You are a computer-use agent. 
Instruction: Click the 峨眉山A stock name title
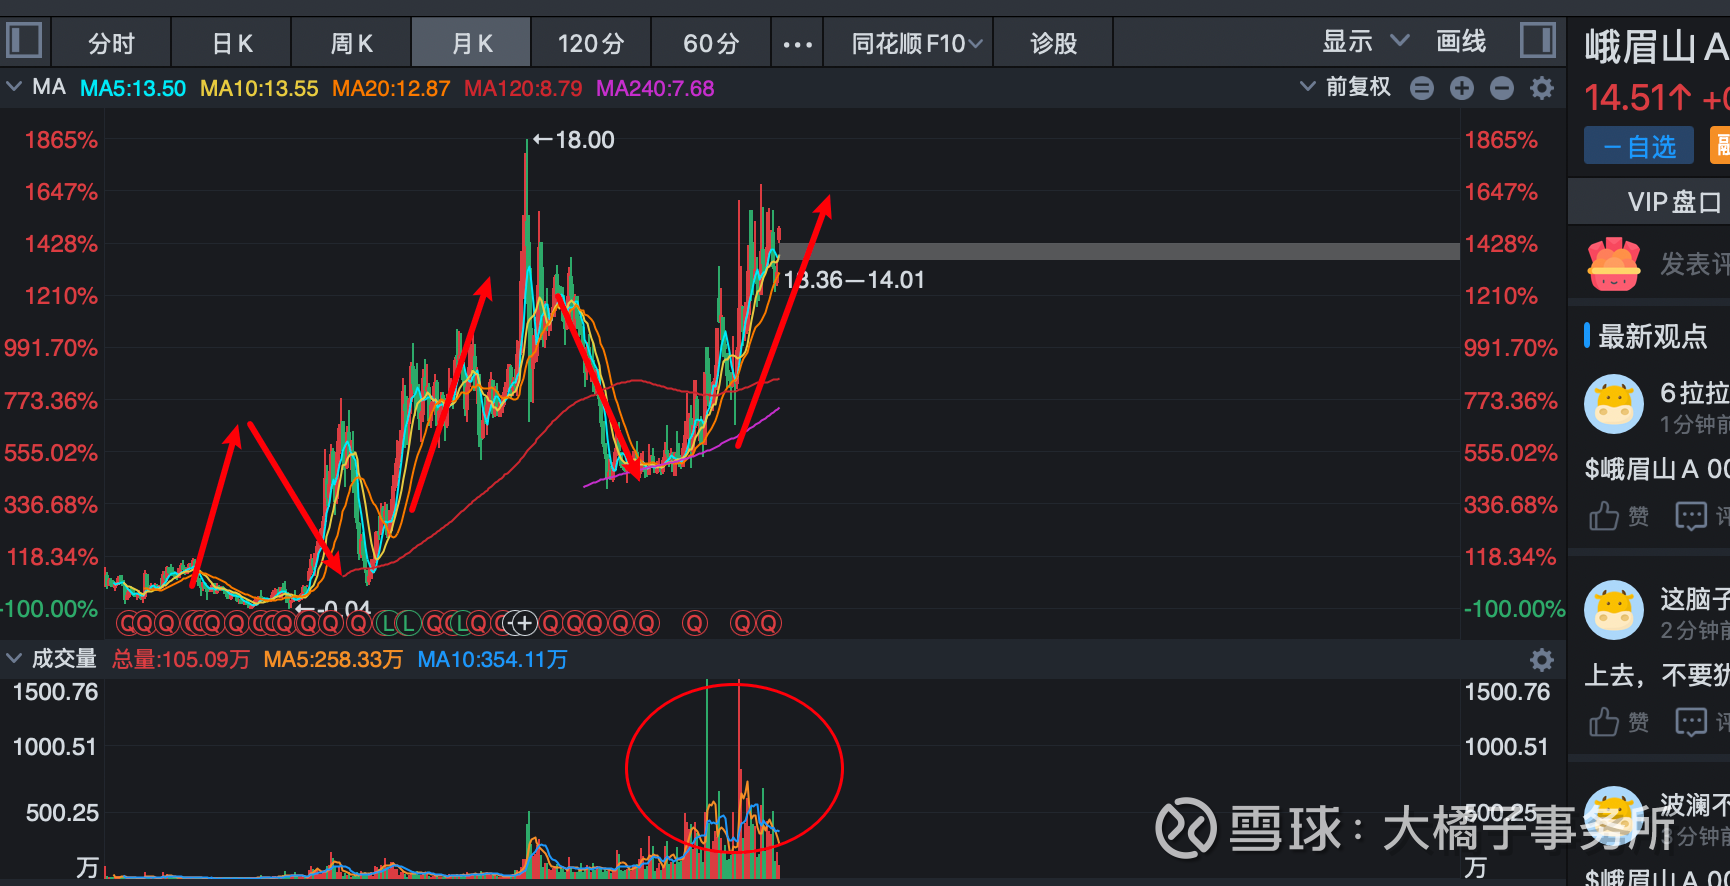click(x=1657, y=48)
